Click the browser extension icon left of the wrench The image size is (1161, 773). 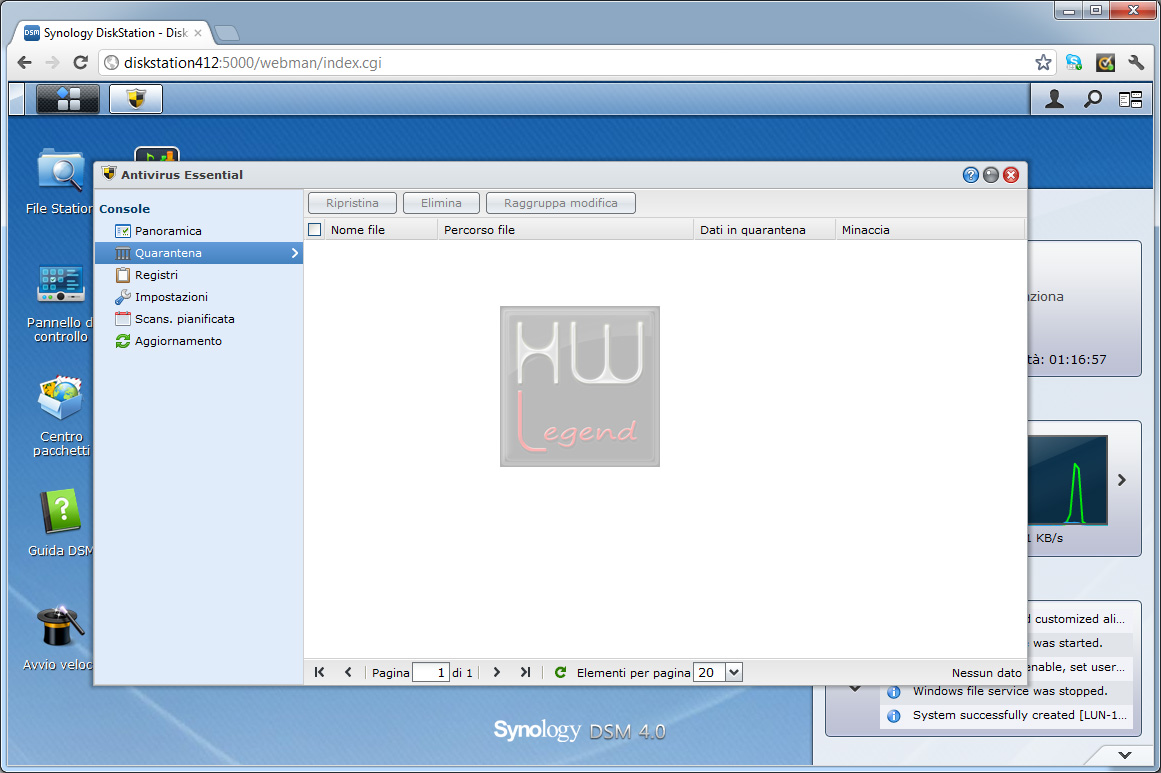[1105, 63]
